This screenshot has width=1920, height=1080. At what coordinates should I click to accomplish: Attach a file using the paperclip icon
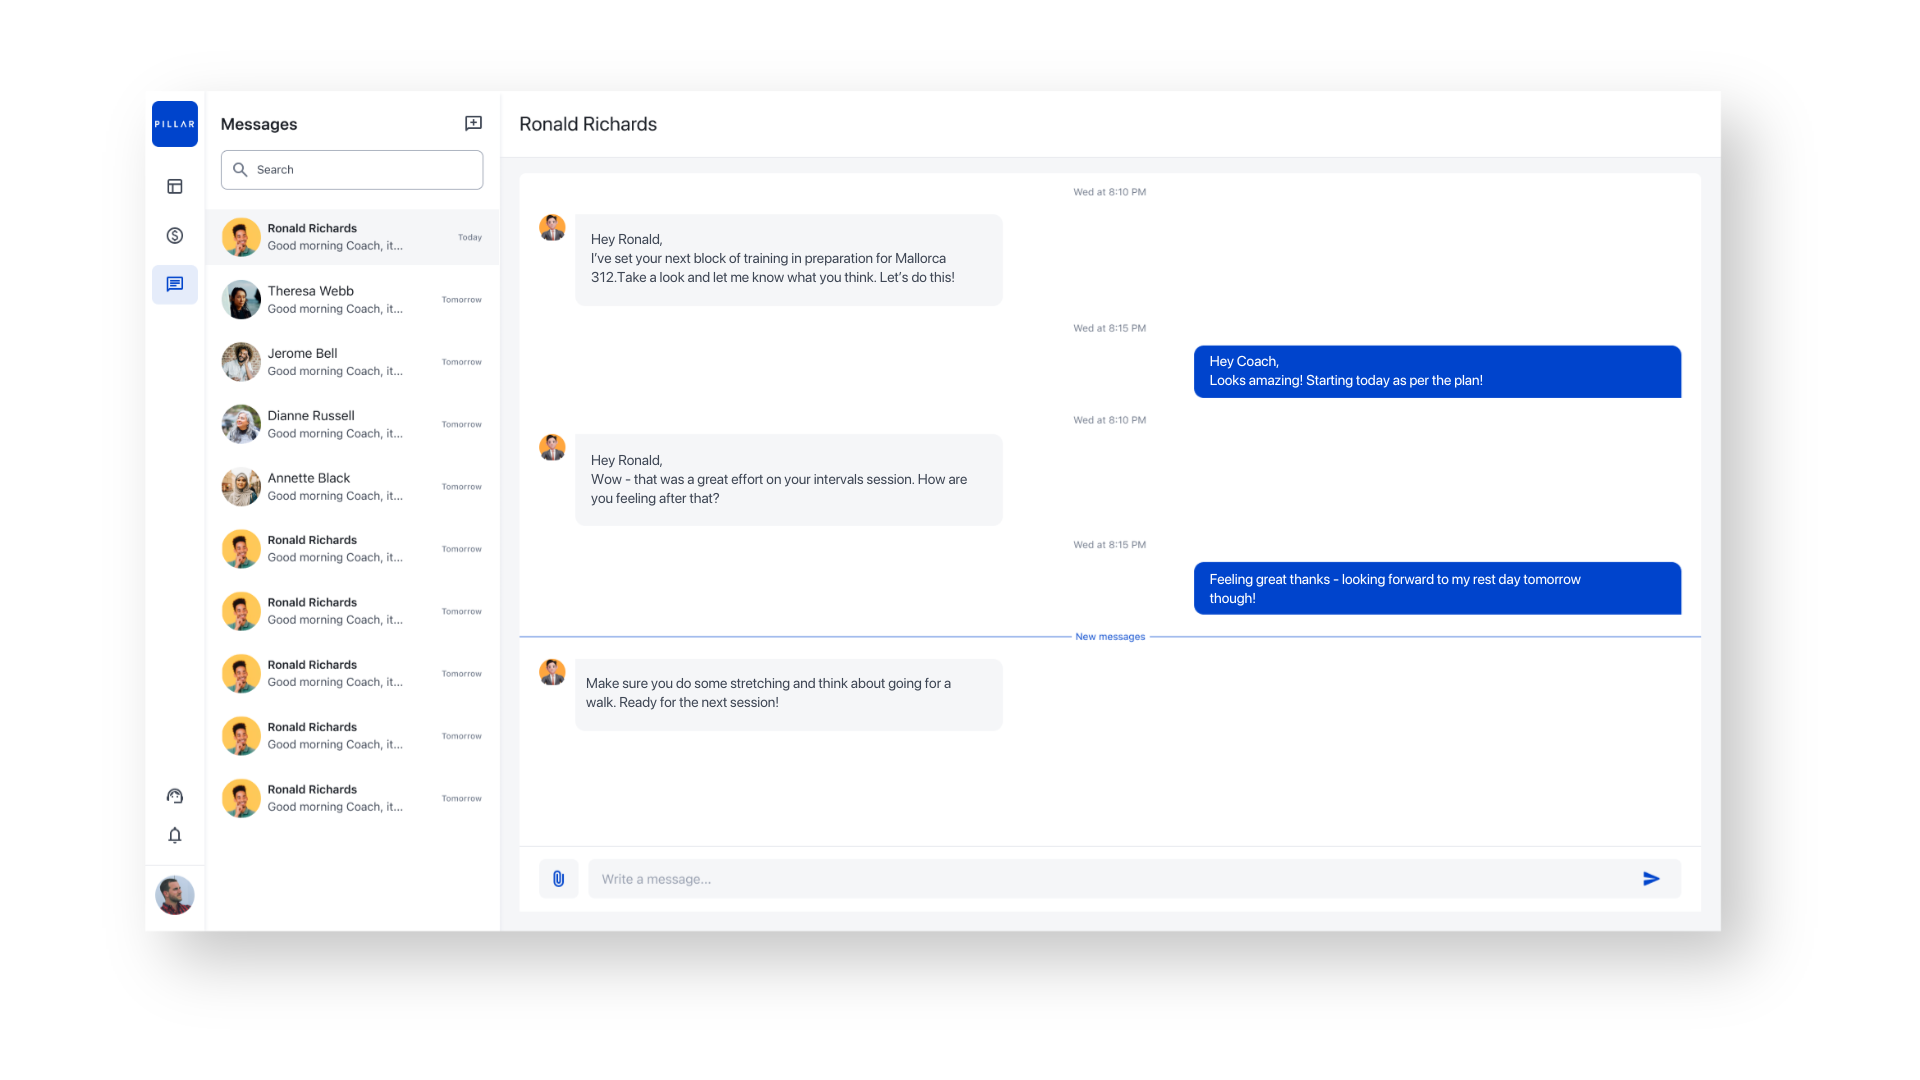tap(558, 878)
